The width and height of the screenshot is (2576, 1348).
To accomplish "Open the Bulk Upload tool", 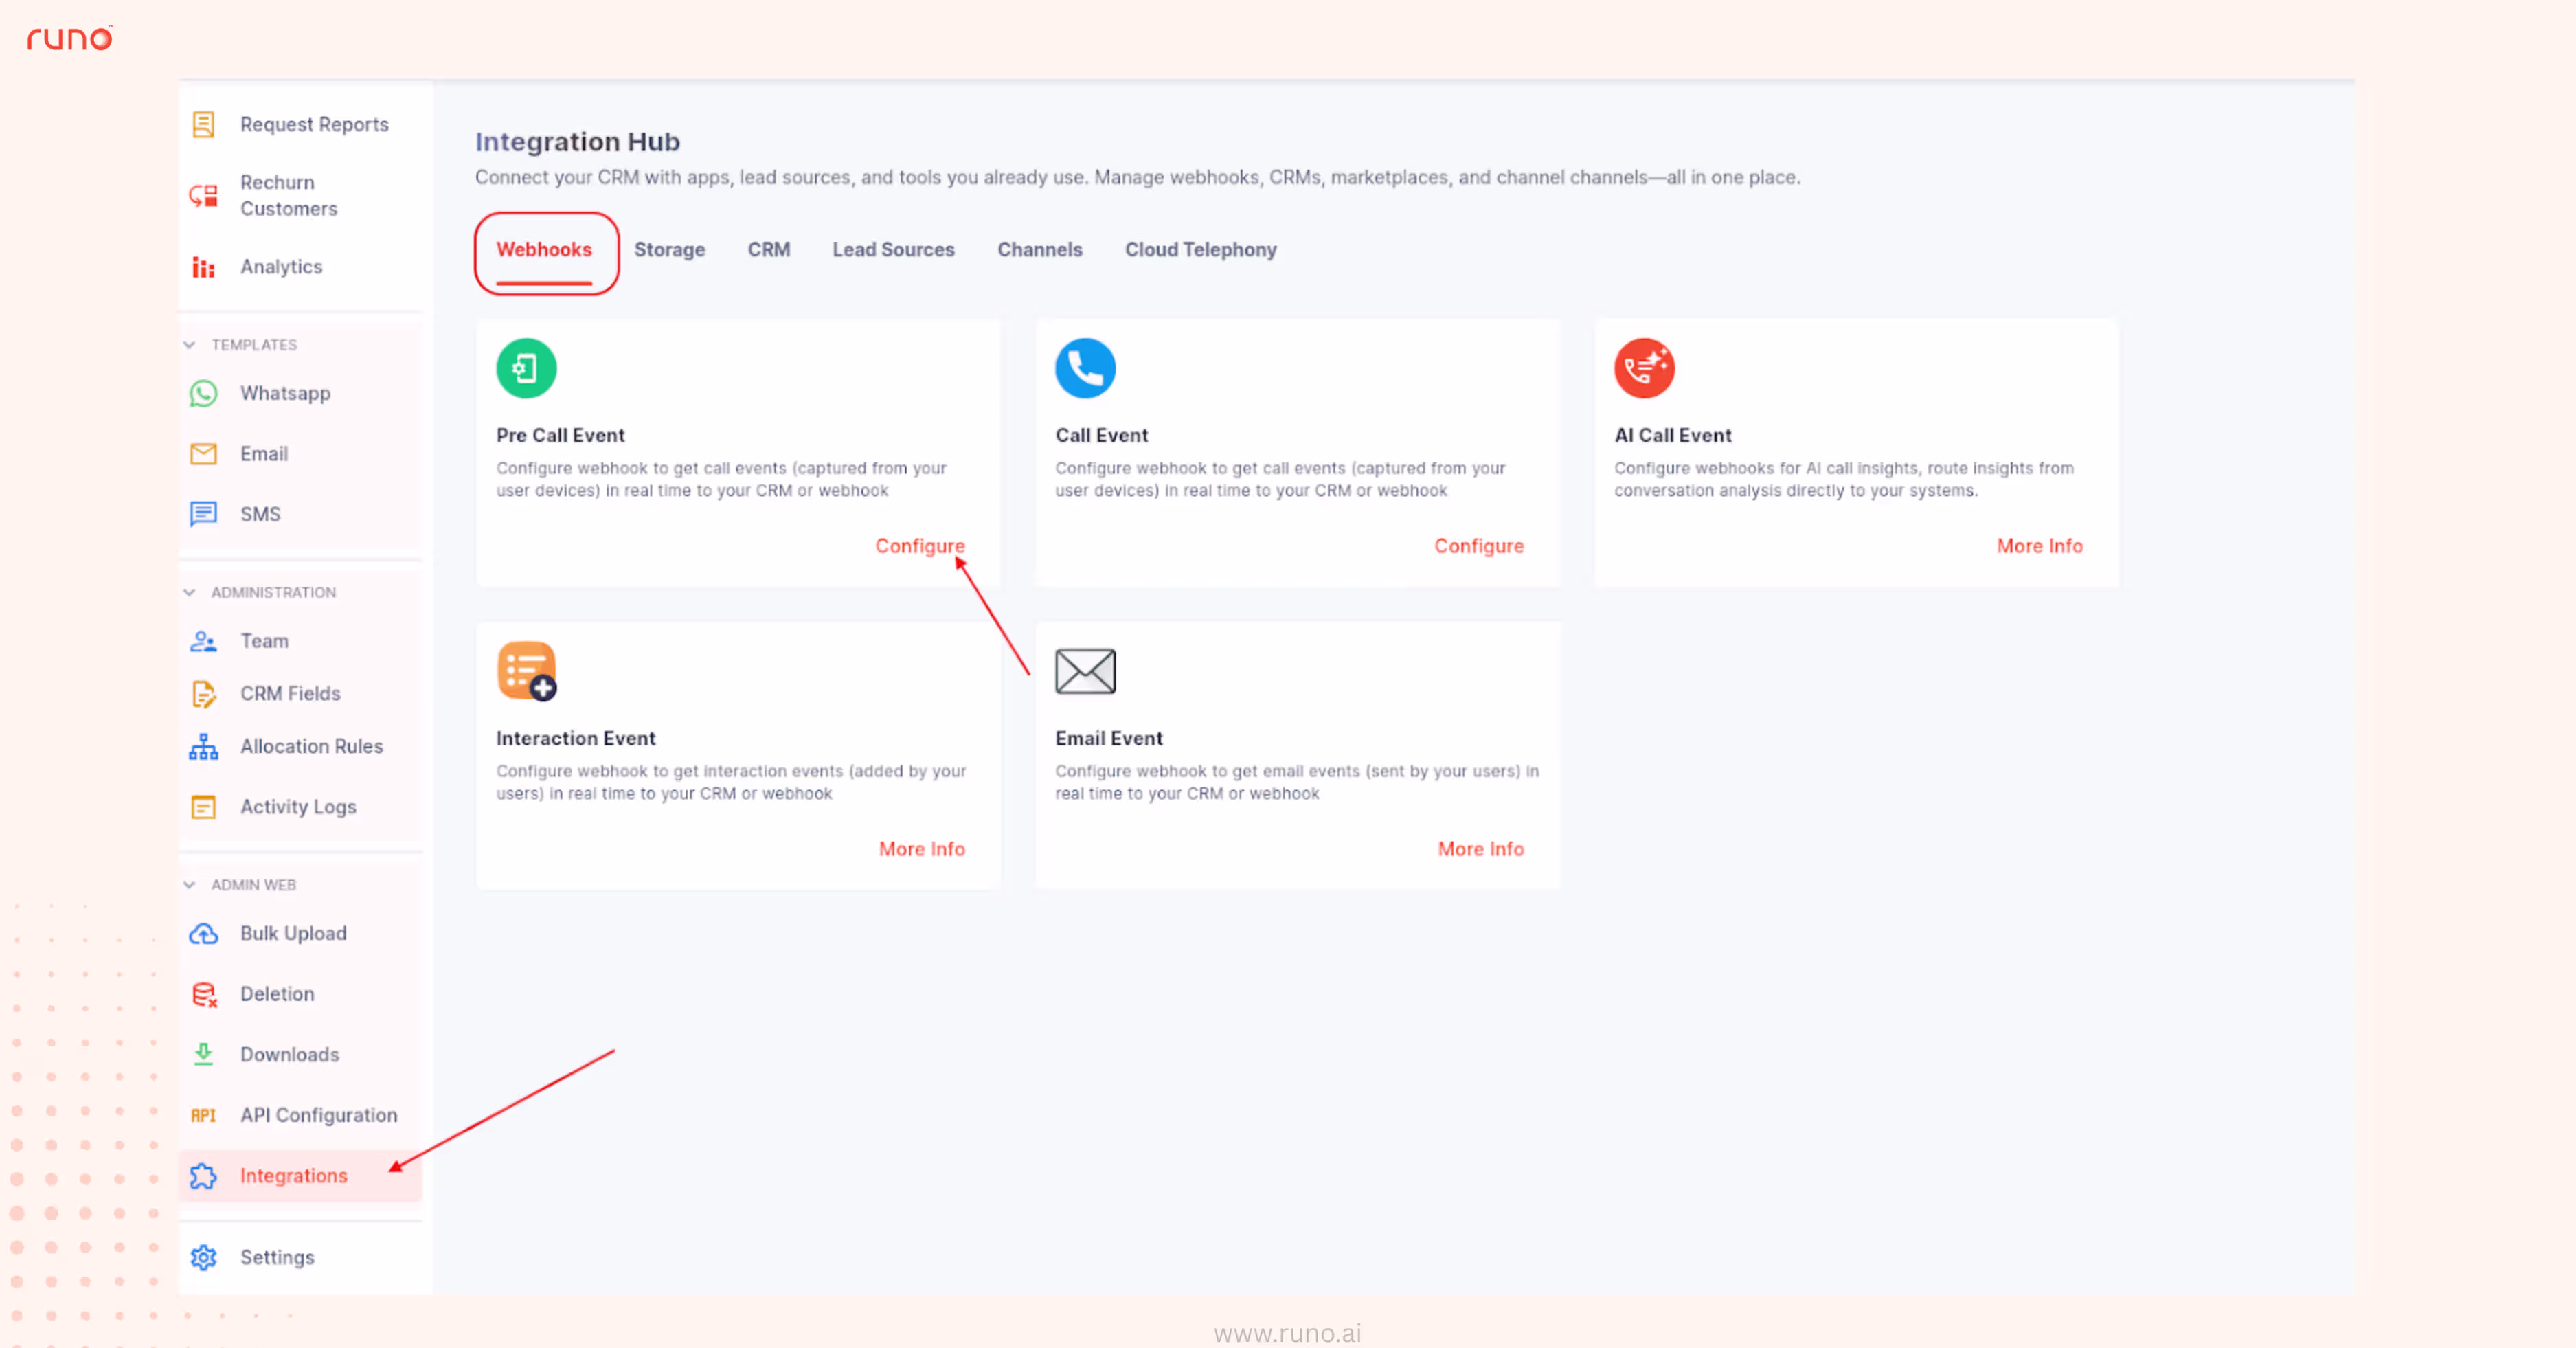I will pos(292,933).
